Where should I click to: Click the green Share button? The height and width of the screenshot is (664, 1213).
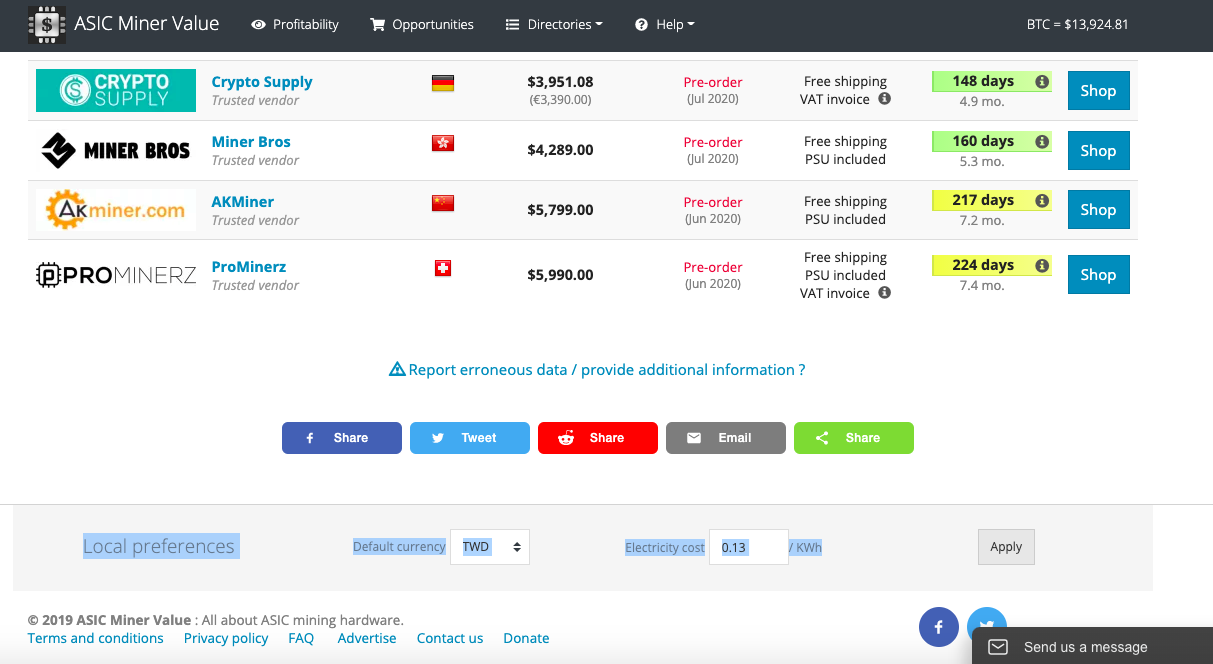coord(853,438)
